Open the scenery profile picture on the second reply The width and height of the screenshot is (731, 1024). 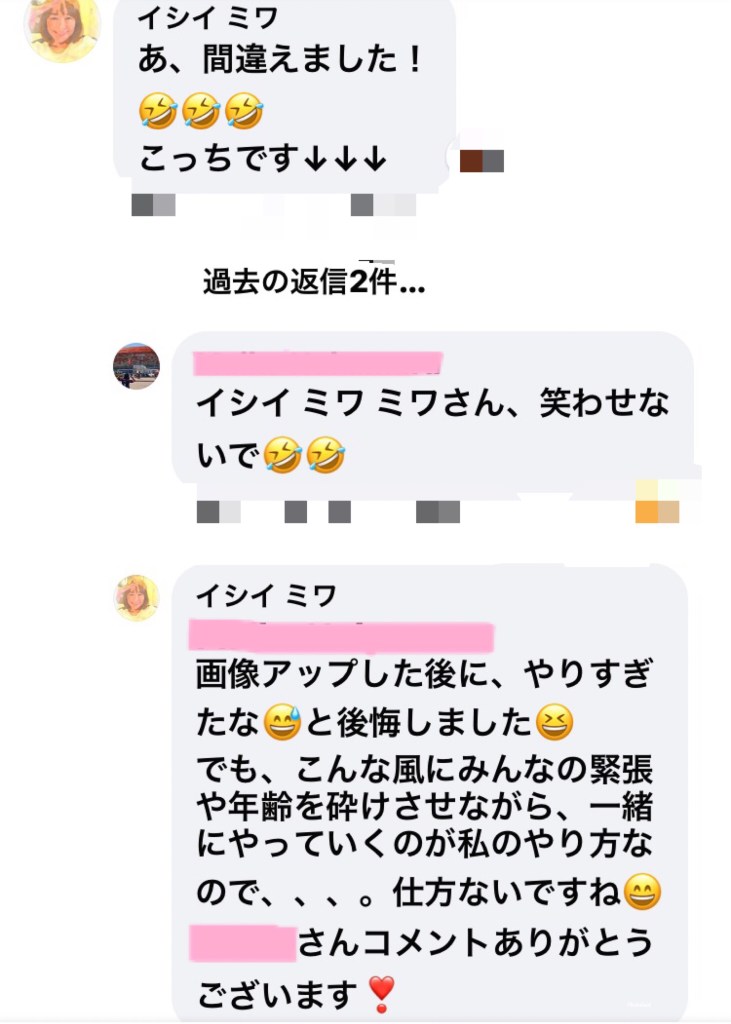137,366
